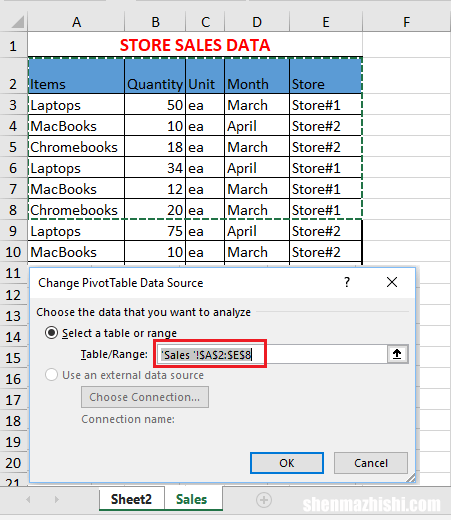Switch to the Sheet2 tab
451x520 pixels.
[x=131, y=499]
